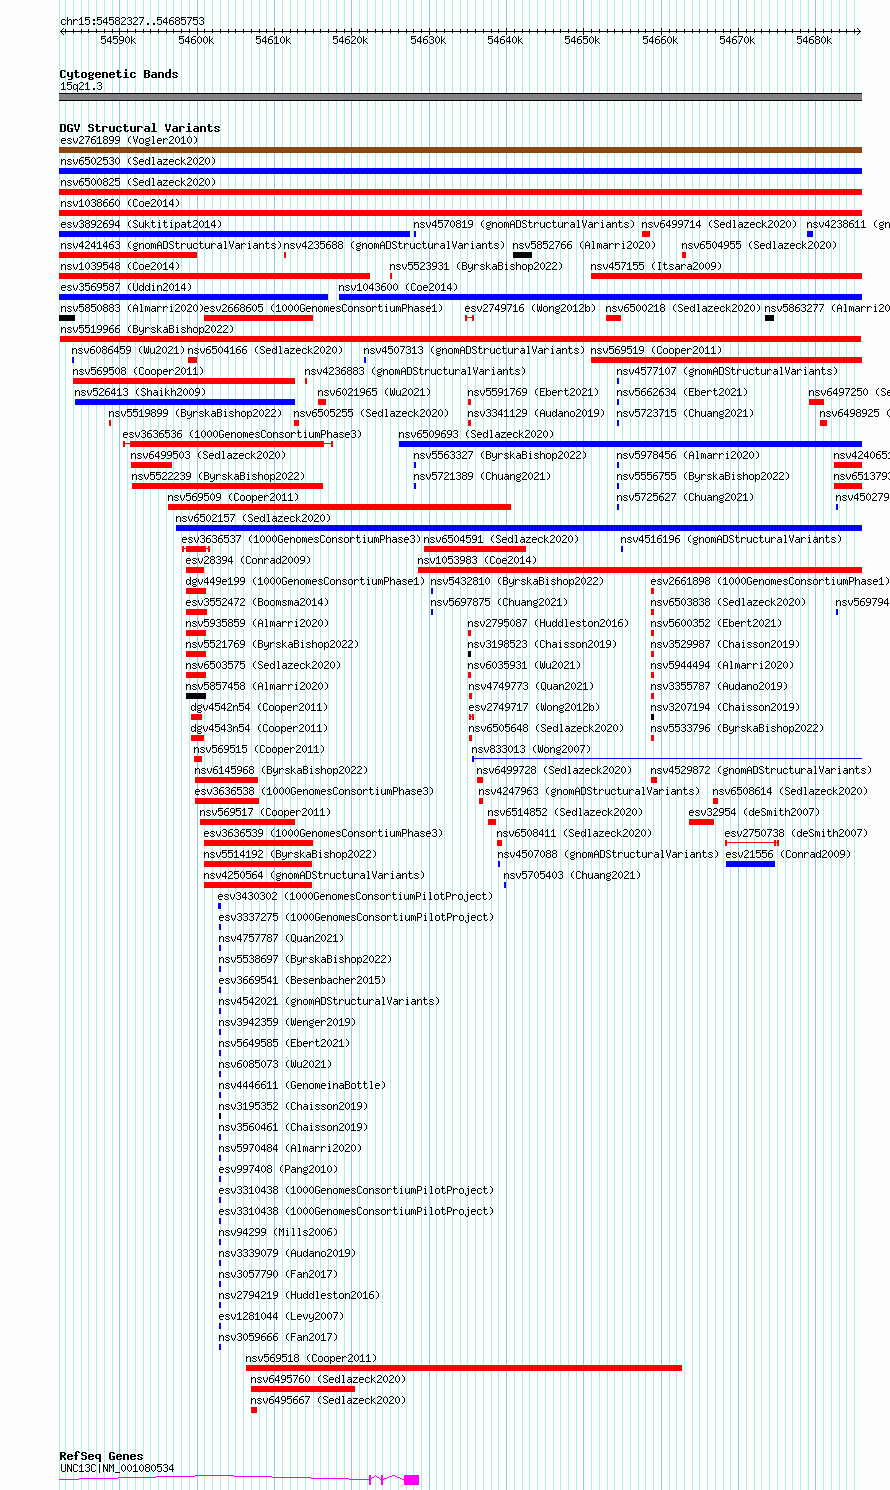This screenshot has width=890, height=1490.
Task: Select label nsv3942359 (Wenger2019)
Action: coord(287,1022)
